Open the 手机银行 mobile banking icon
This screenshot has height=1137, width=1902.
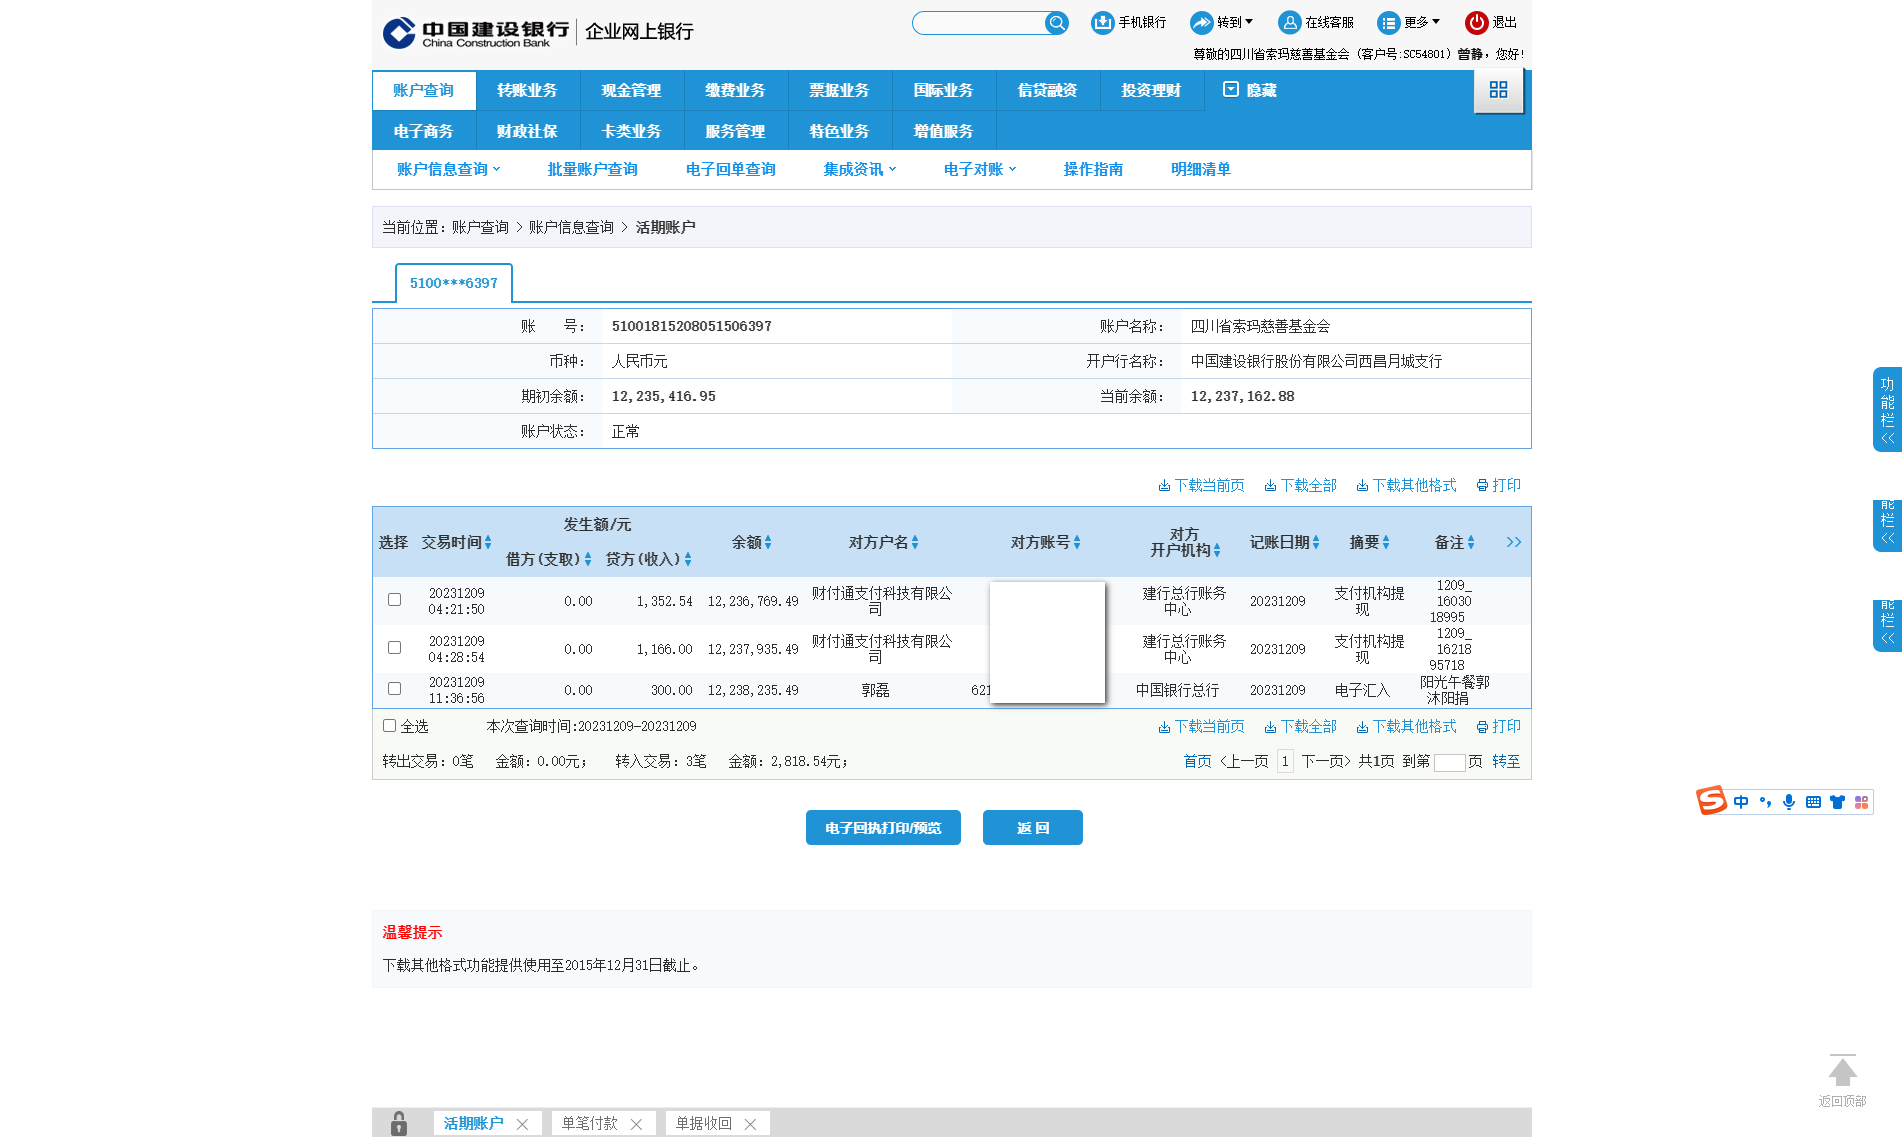[x=1102, y=22]
